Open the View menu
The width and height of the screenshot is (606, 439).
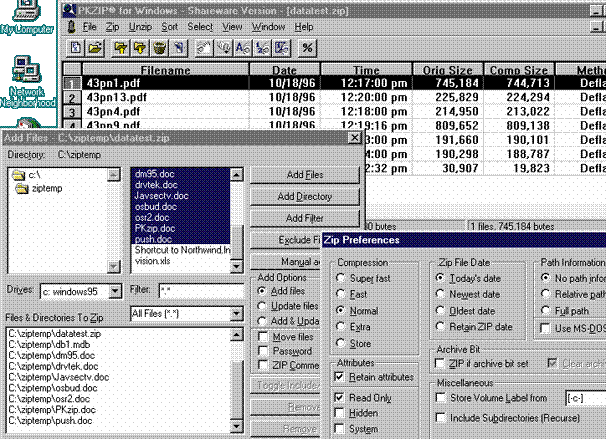(232, 27)
